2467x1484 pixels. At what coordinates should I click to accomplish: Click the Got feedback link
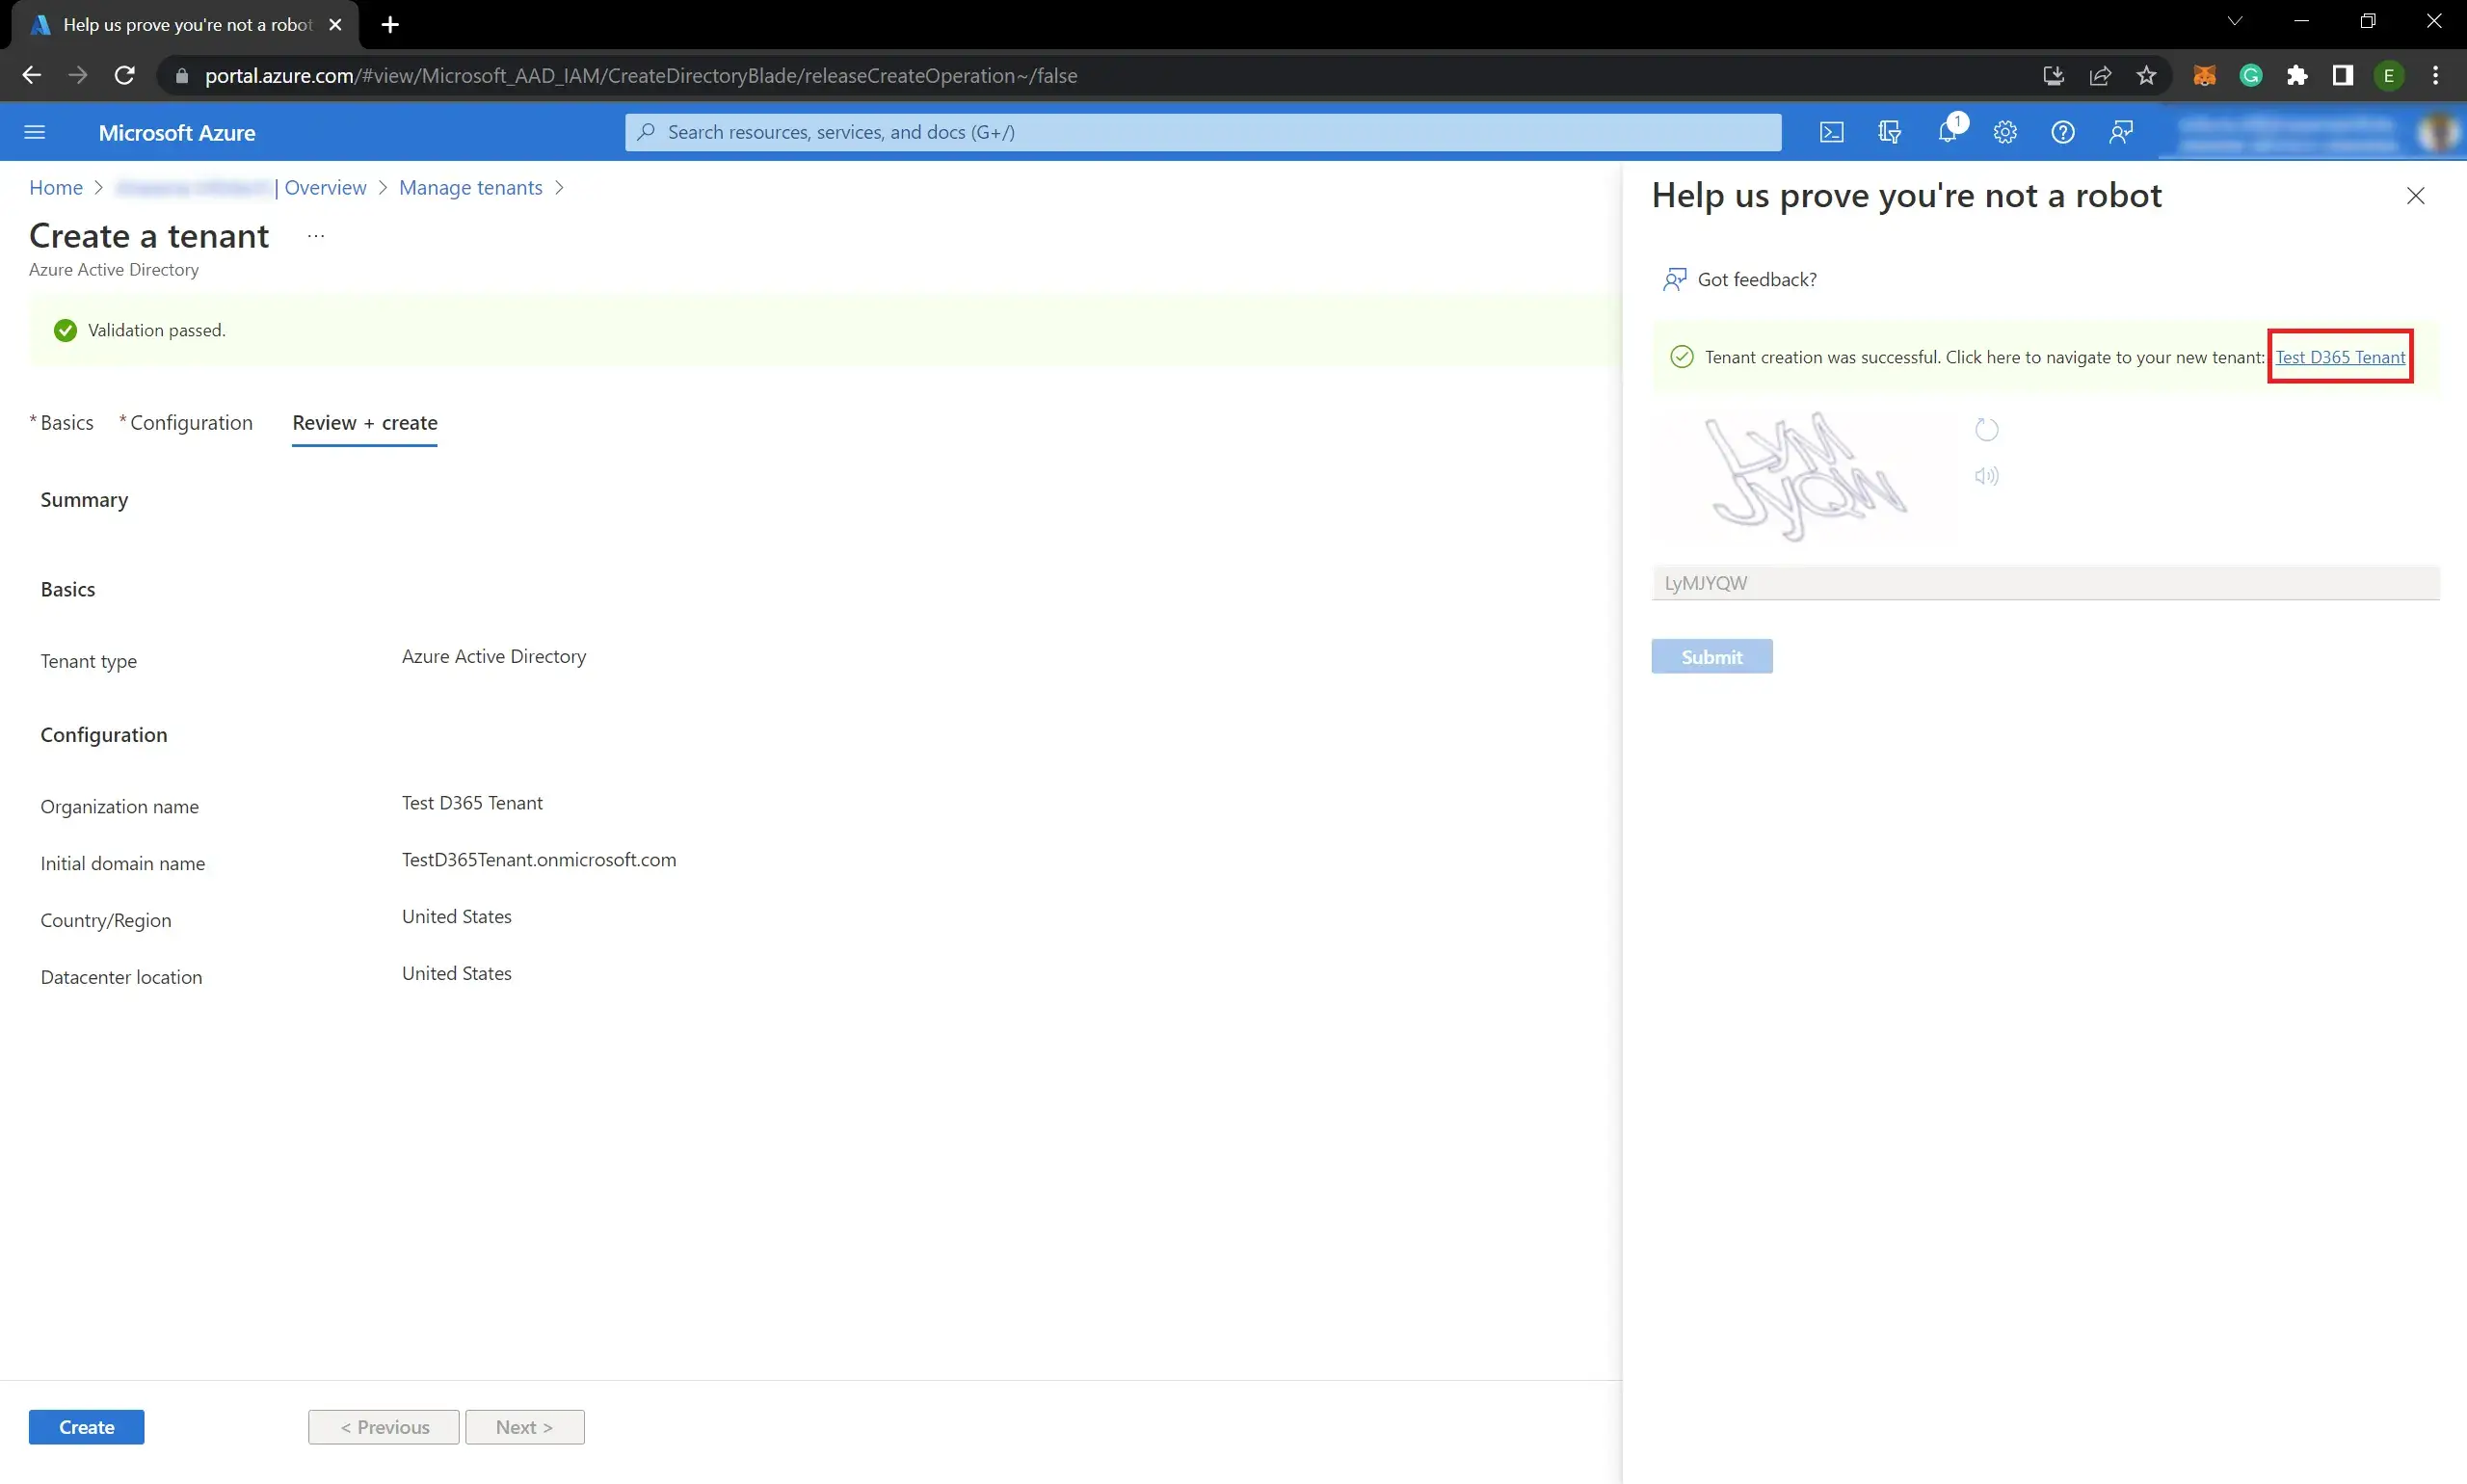point(1757,278)
